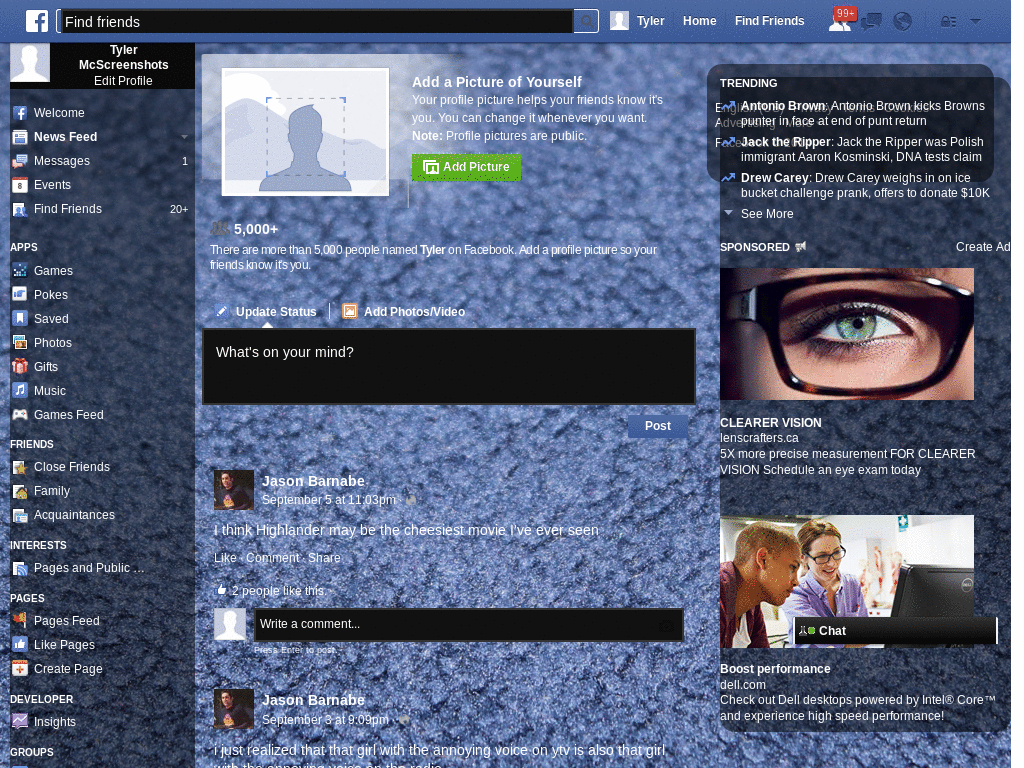Open News Feed icon in sidebar
The image size is (1024, 768).
[x=20, y=137]
